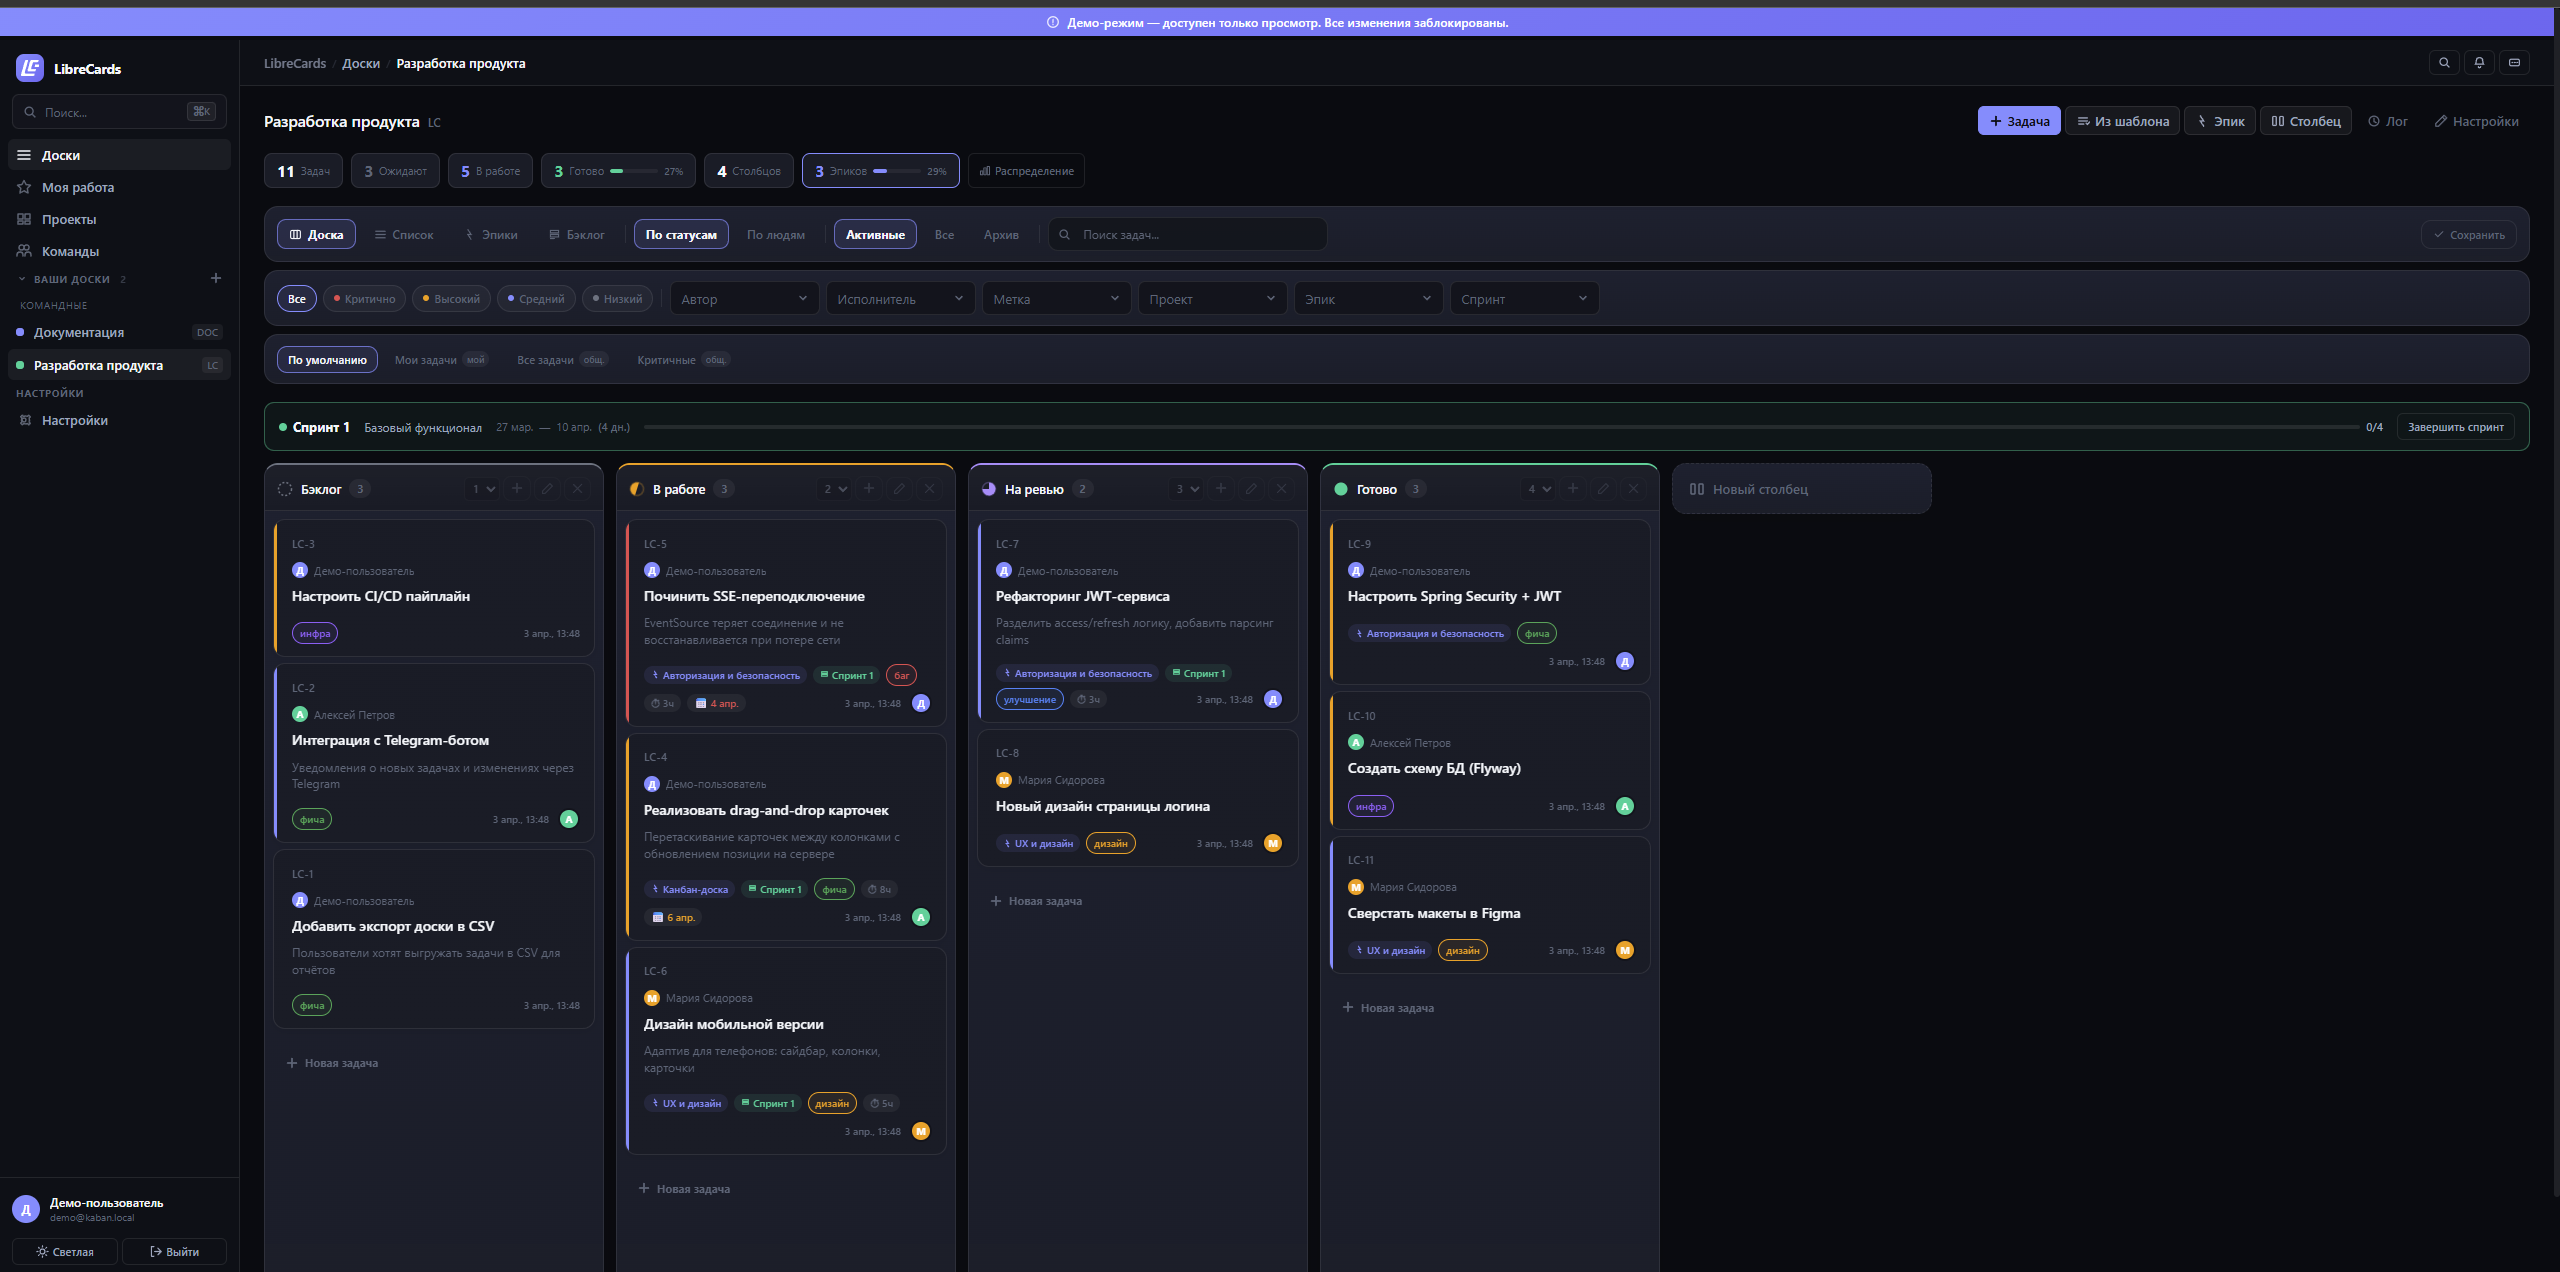Filter by Критично priority
2560x1272 pixels.
coord(364,299)
